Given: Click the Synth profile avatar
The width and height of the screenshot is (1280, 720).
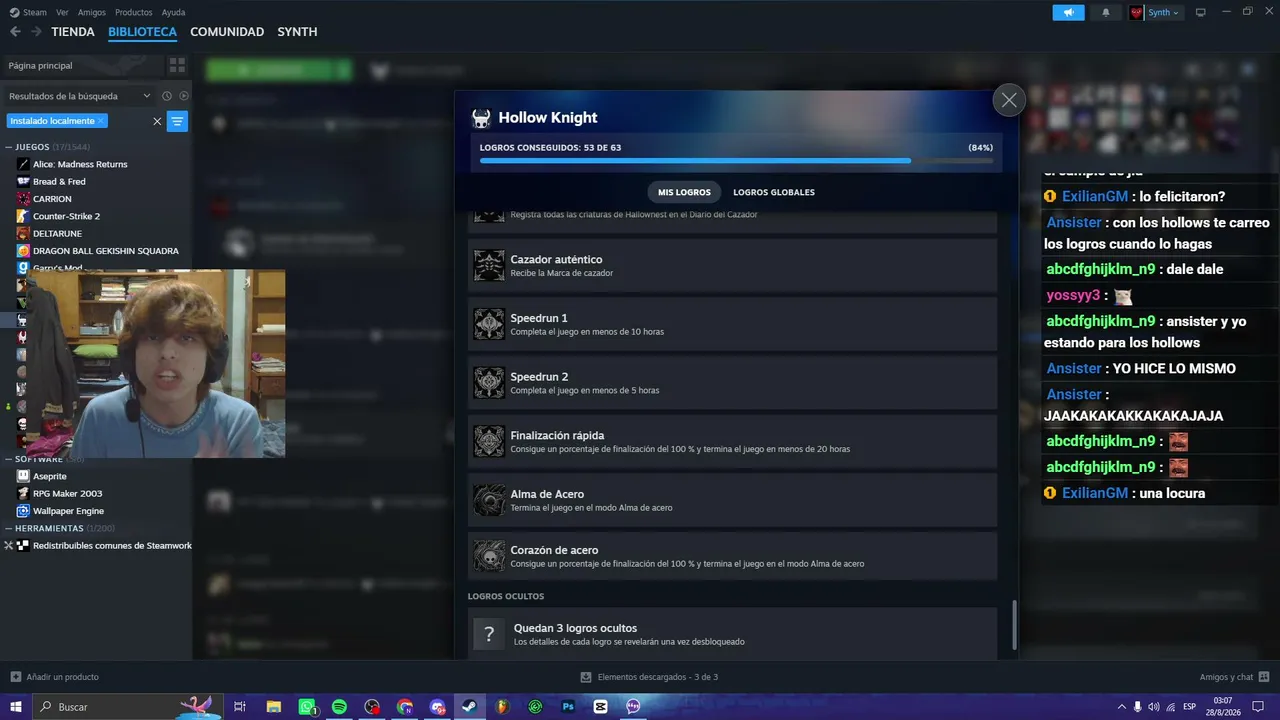Looking at the screenshot, I should 1136,12.
